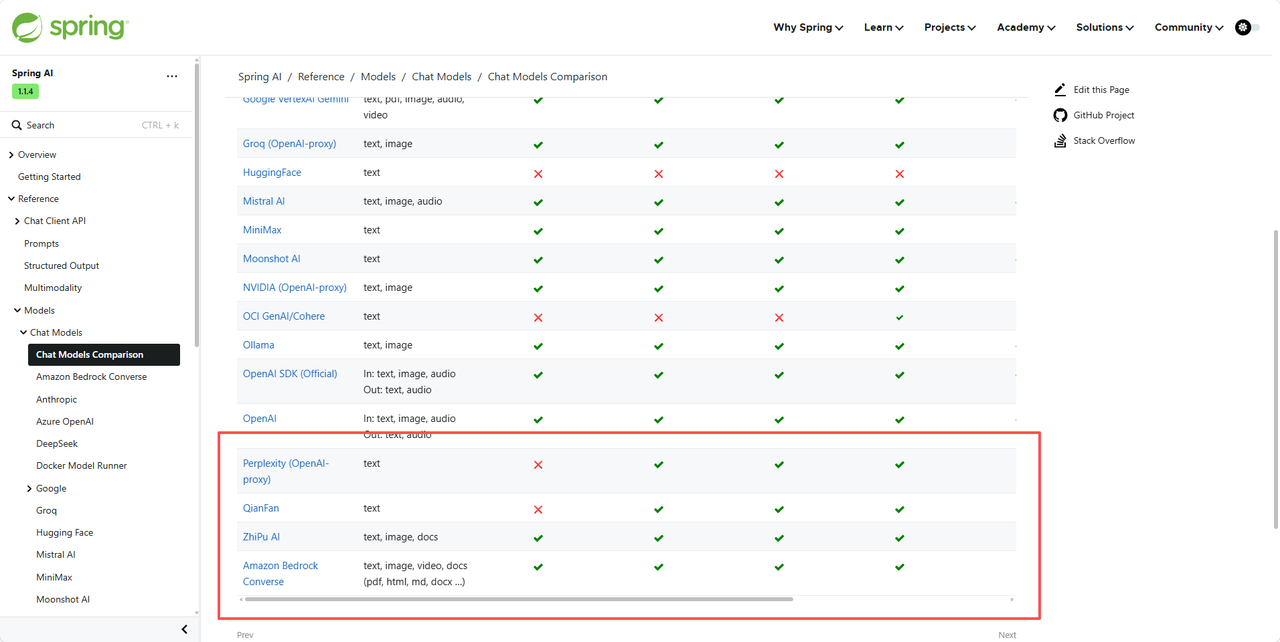Open Multimodality in sidebar

(53, 288)
